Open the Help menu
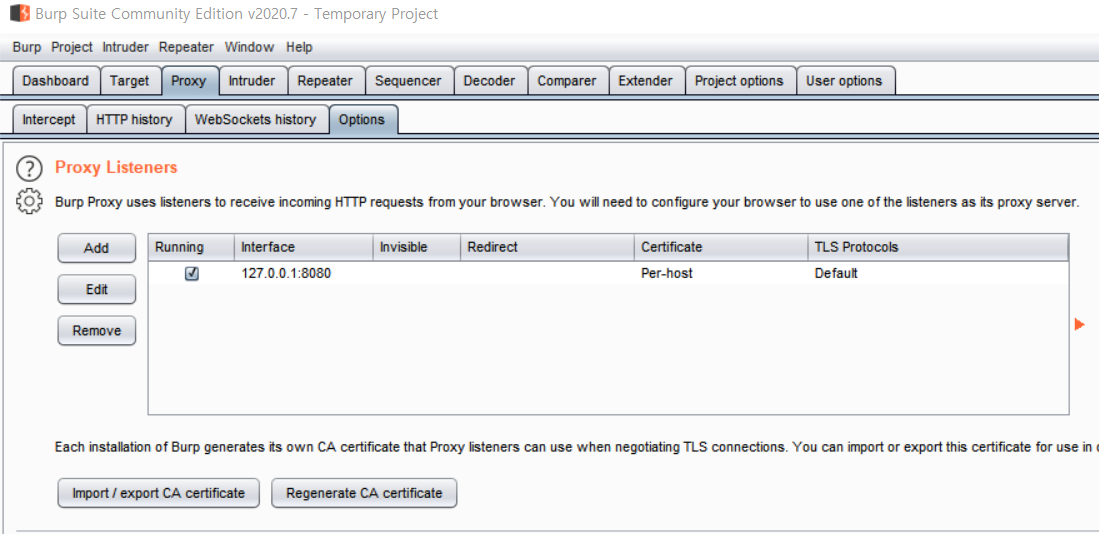 pos(299,47)
